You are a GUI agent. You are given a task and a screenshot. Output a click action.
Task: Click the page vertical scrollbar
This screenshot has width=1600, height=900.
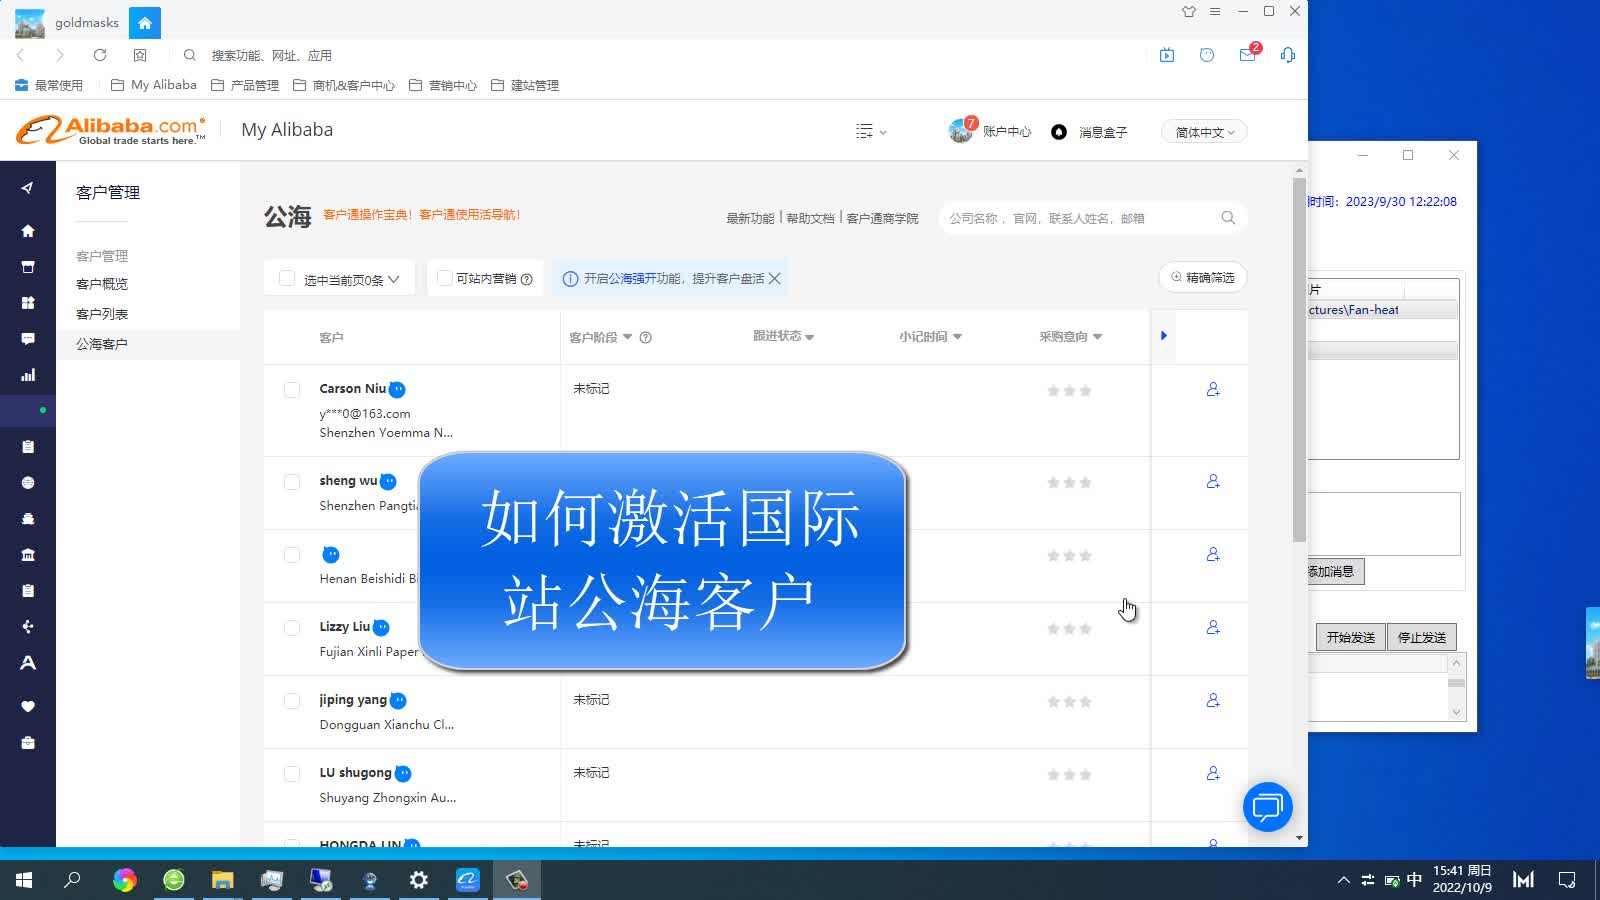coord(1299,360)
